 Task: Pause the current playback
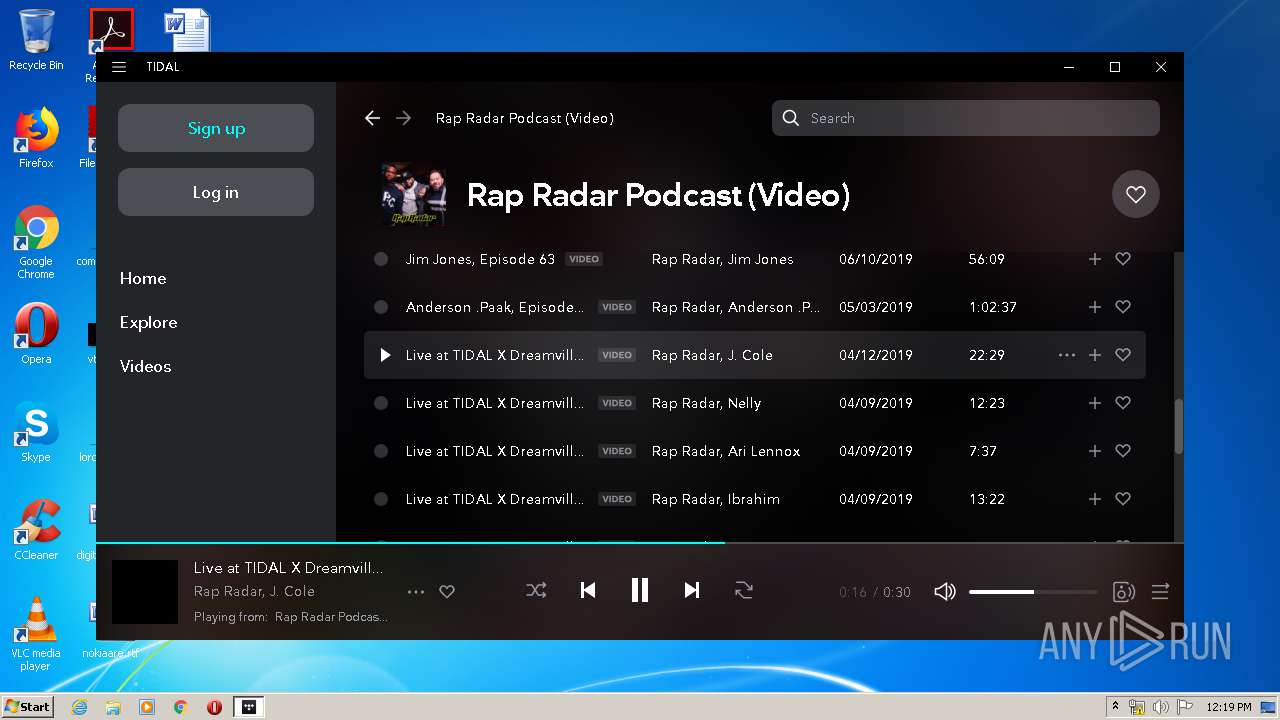click(x=640, y=591)
